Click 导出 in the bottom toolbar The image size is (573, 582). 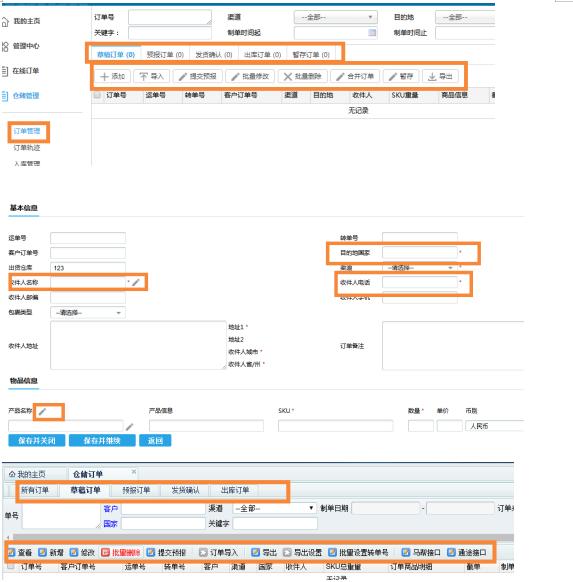(x=264, y=552)
